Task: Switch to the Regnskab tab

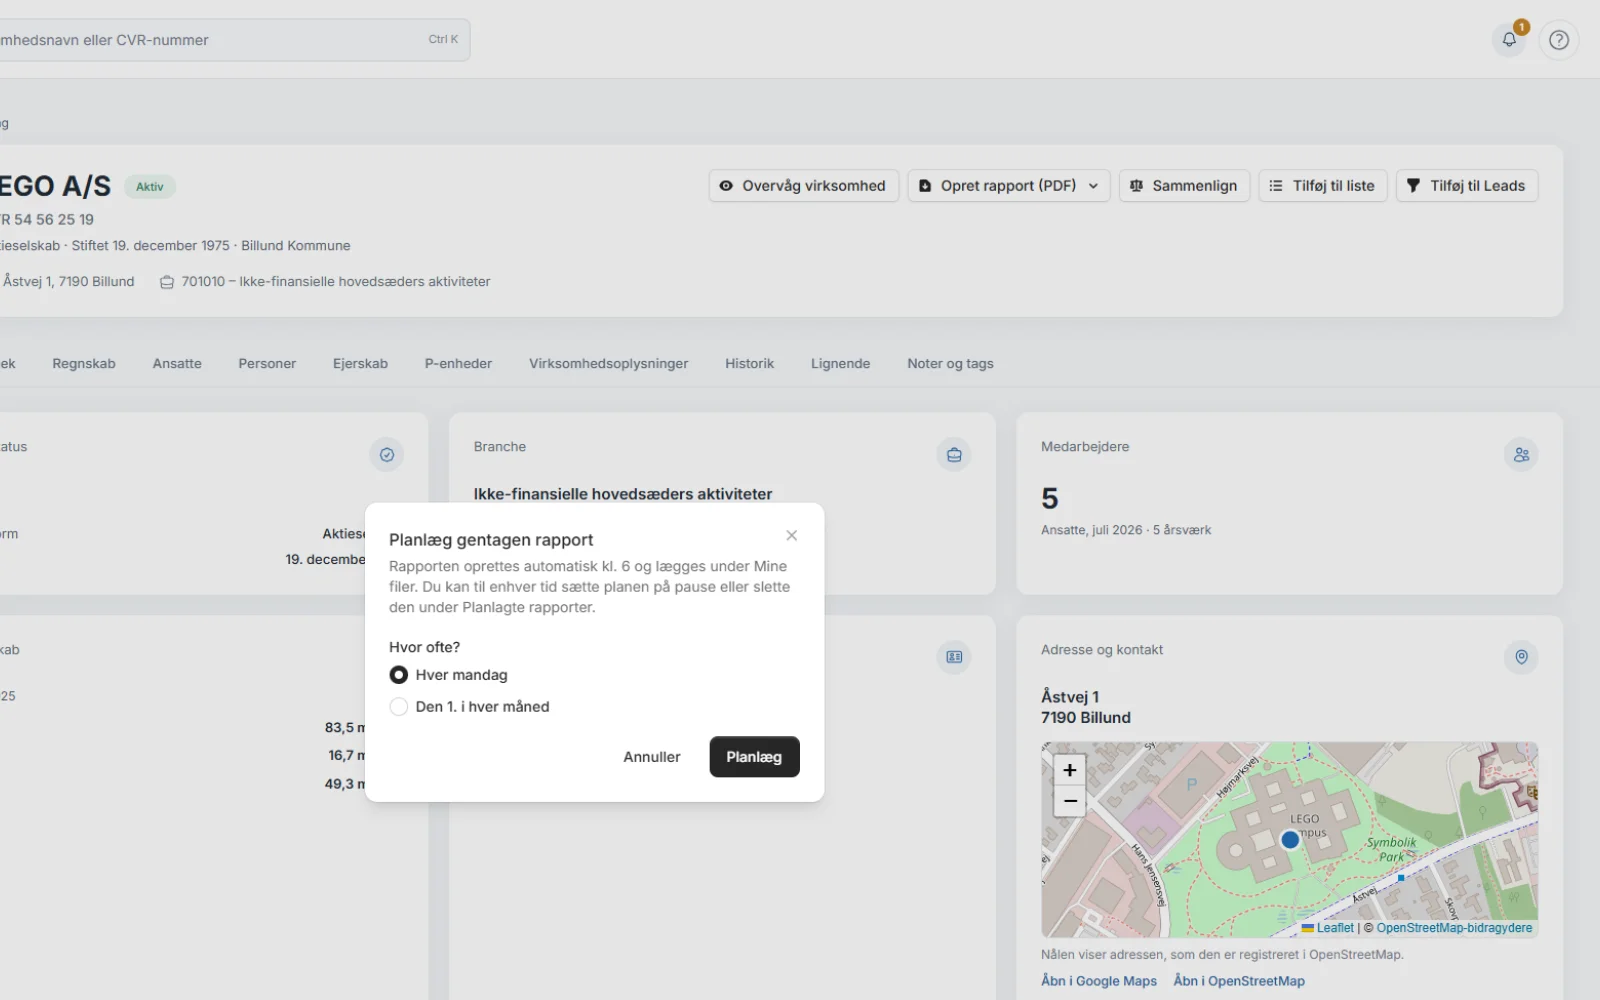Action: point(84,364)
